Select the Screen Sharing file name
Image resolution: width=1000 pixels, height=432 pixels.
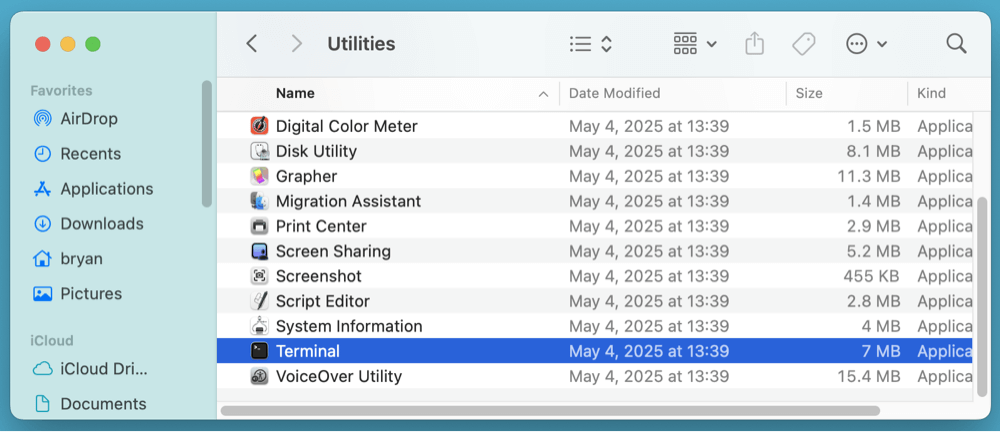click(x=333, y=251)
